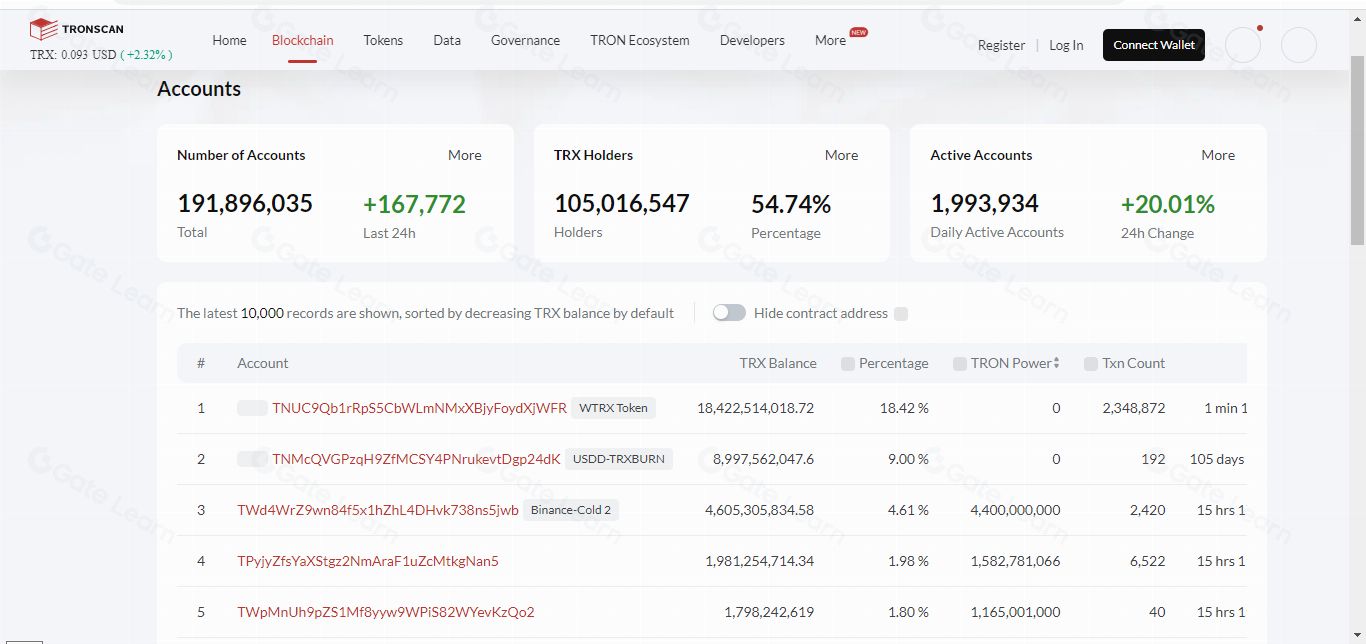The width and height of the screenshot is (1366, 644).
Task: Click the Log In link
Action: (x=1066, y=45)
